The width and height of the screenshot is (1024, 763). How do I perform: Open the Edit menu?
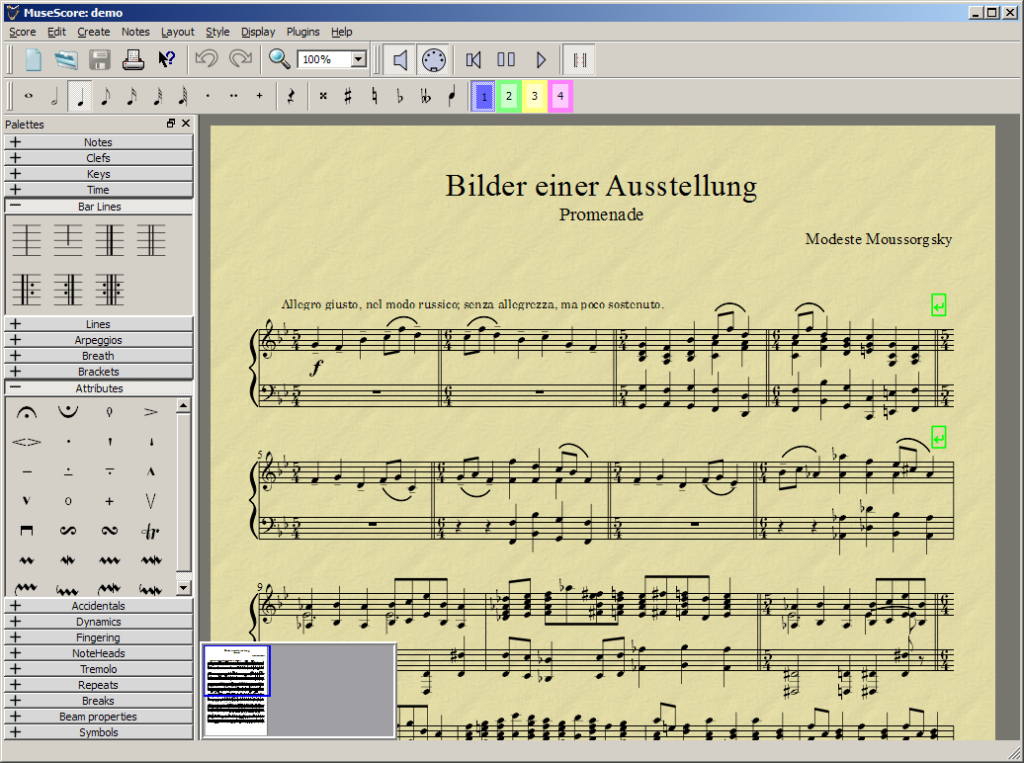point(57,31)
